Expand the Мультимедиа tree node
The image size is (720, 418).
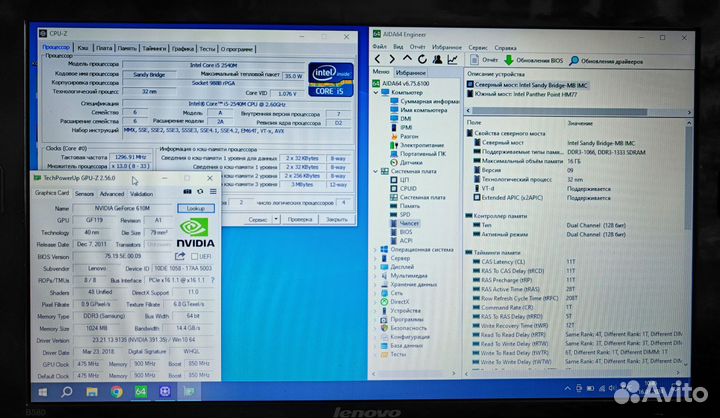(376, 276)
